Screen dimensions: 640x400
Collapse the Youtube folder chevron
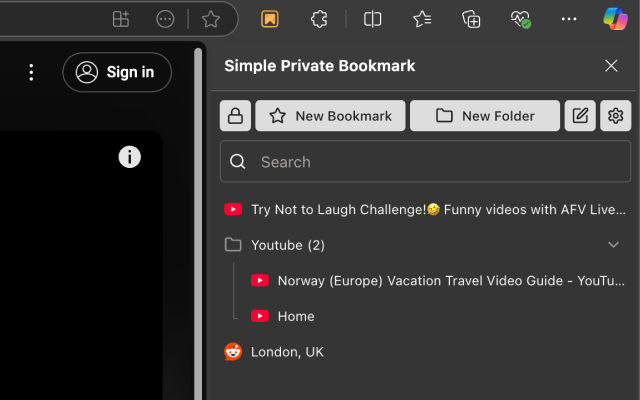tap(613, 245)
